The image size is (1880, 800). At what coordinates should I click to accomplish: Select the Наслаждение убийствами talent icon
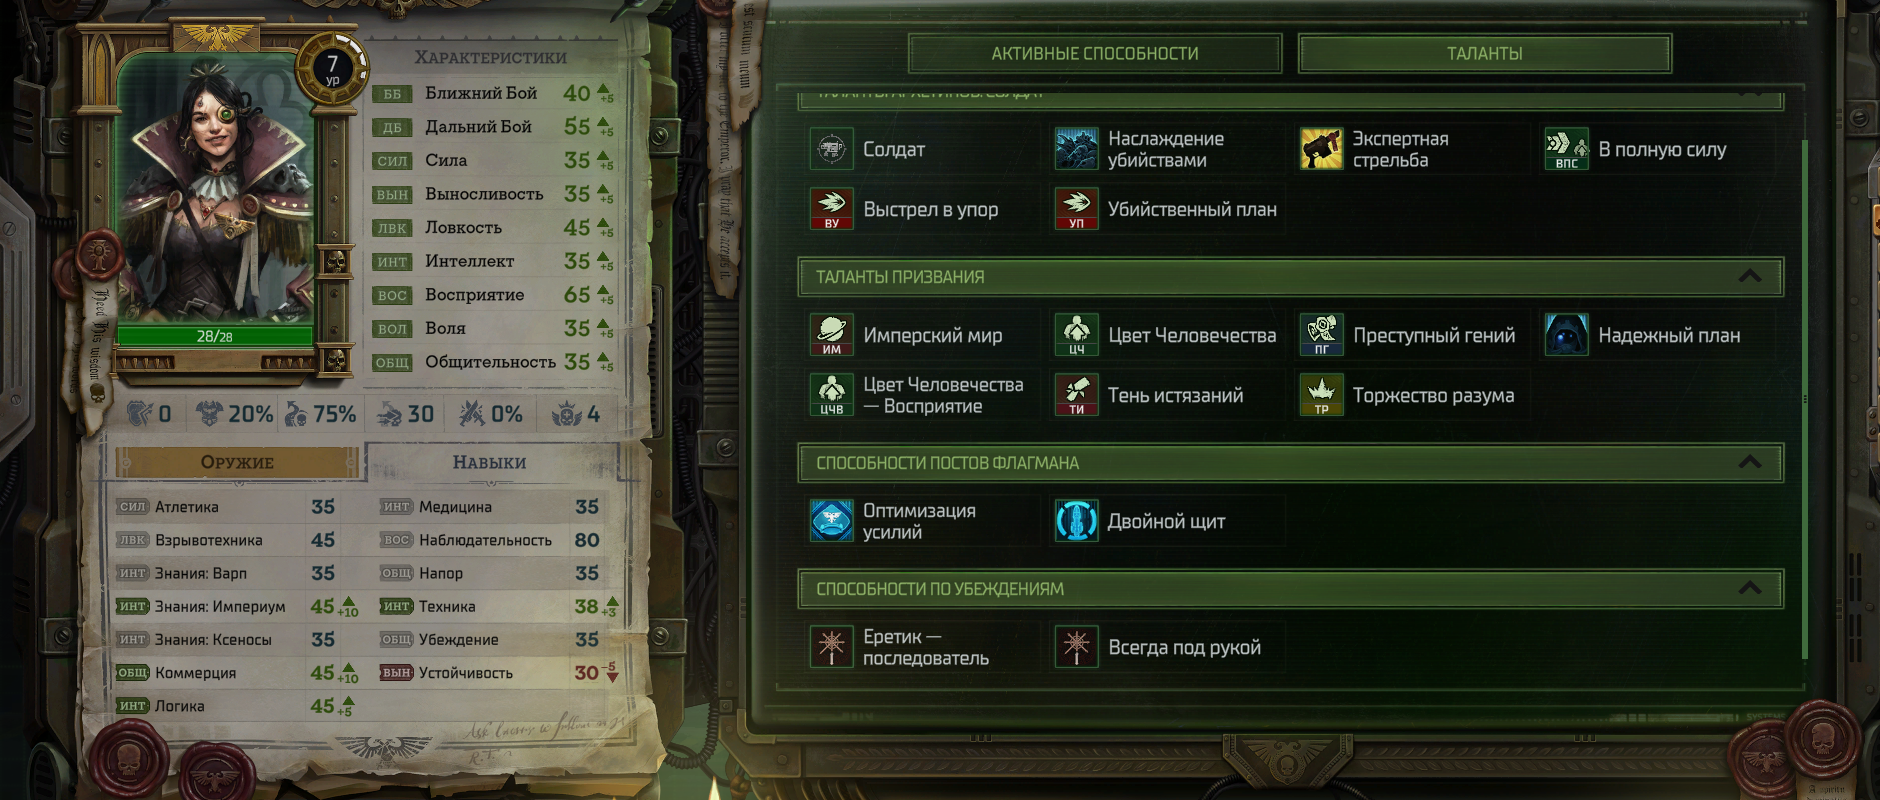click(1076, 149)
